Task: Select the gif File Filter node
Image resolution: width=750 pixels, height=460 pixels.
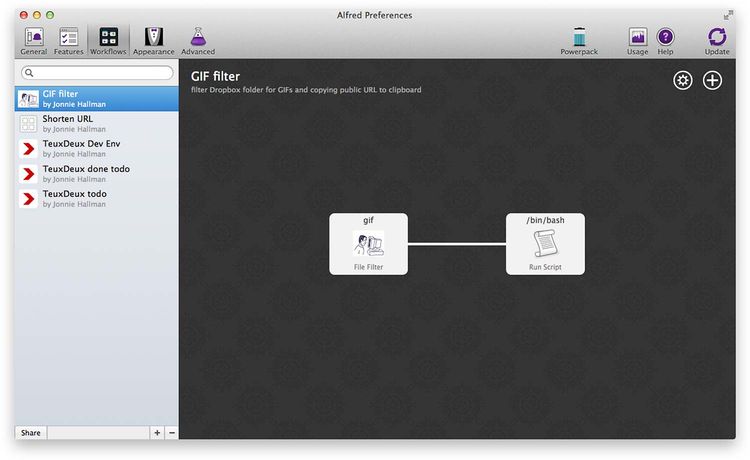Action: [x=368, y=244]
